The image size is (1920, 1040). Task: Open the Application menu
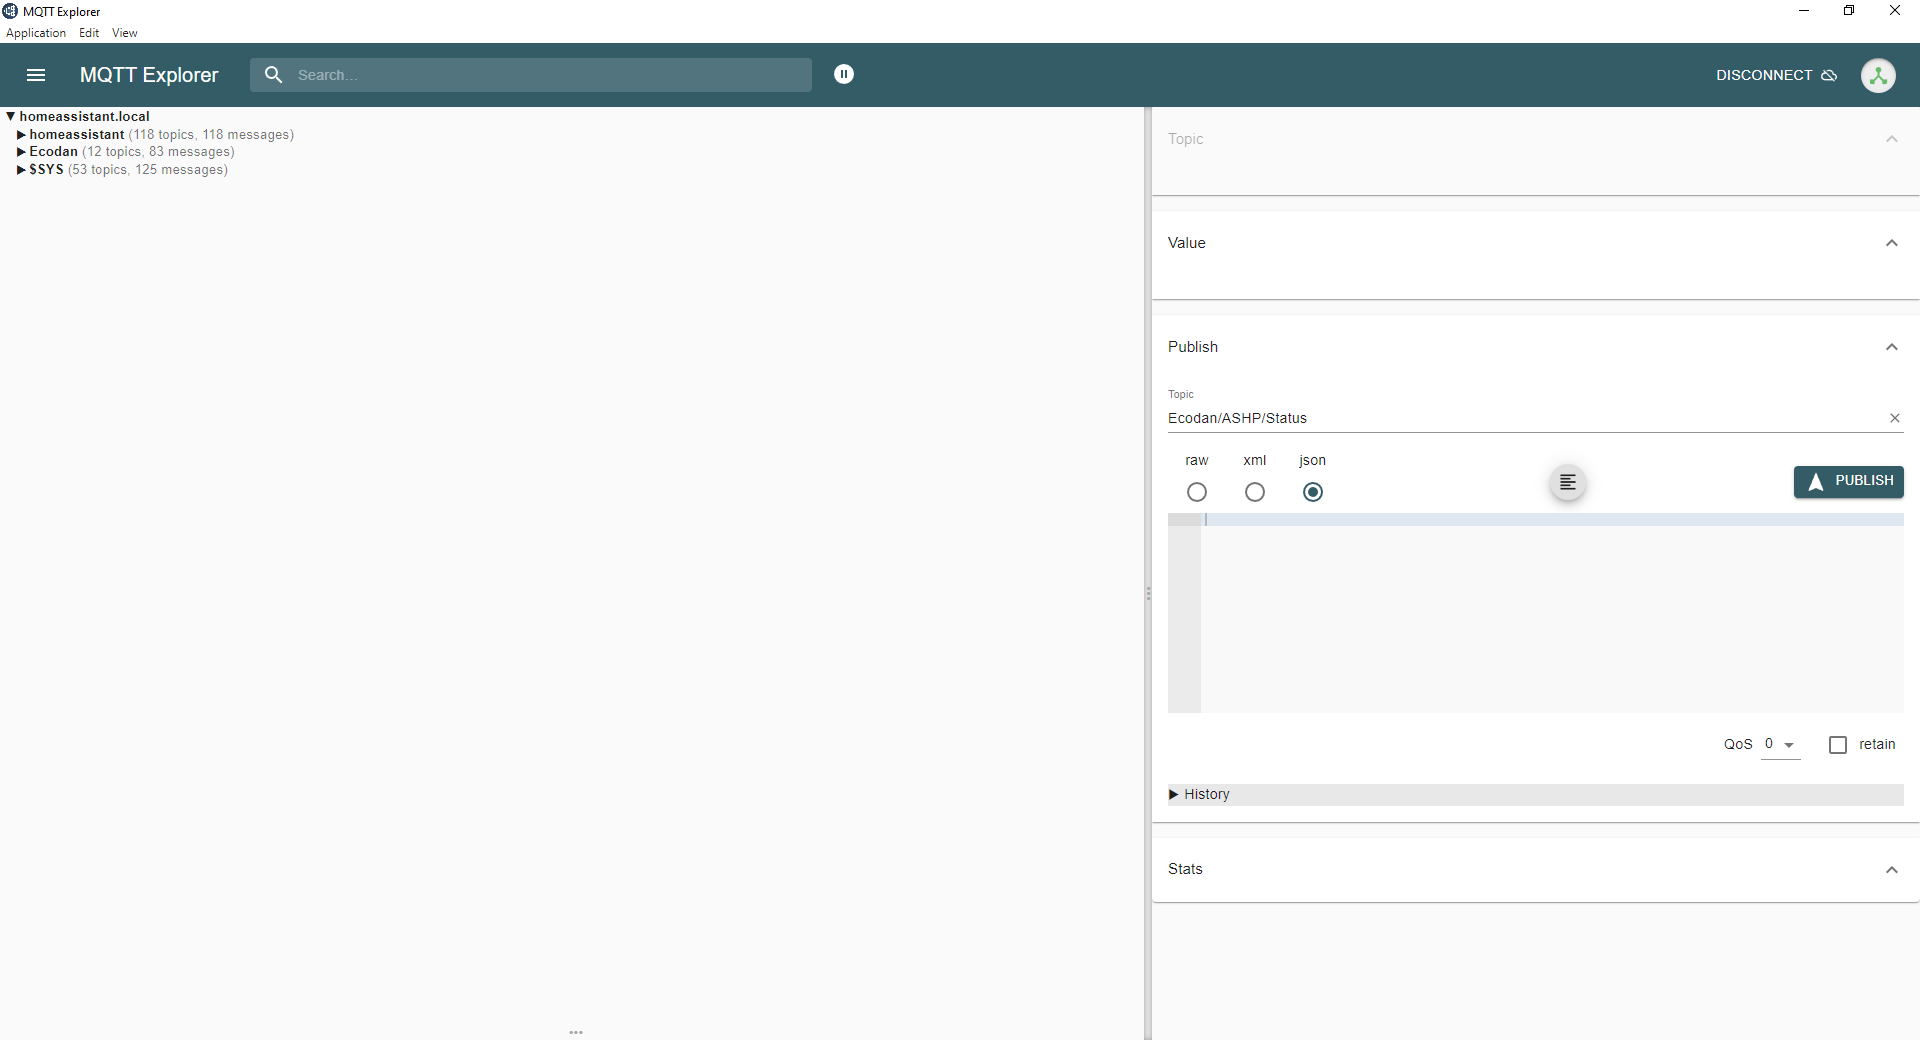tap(36, 33)
